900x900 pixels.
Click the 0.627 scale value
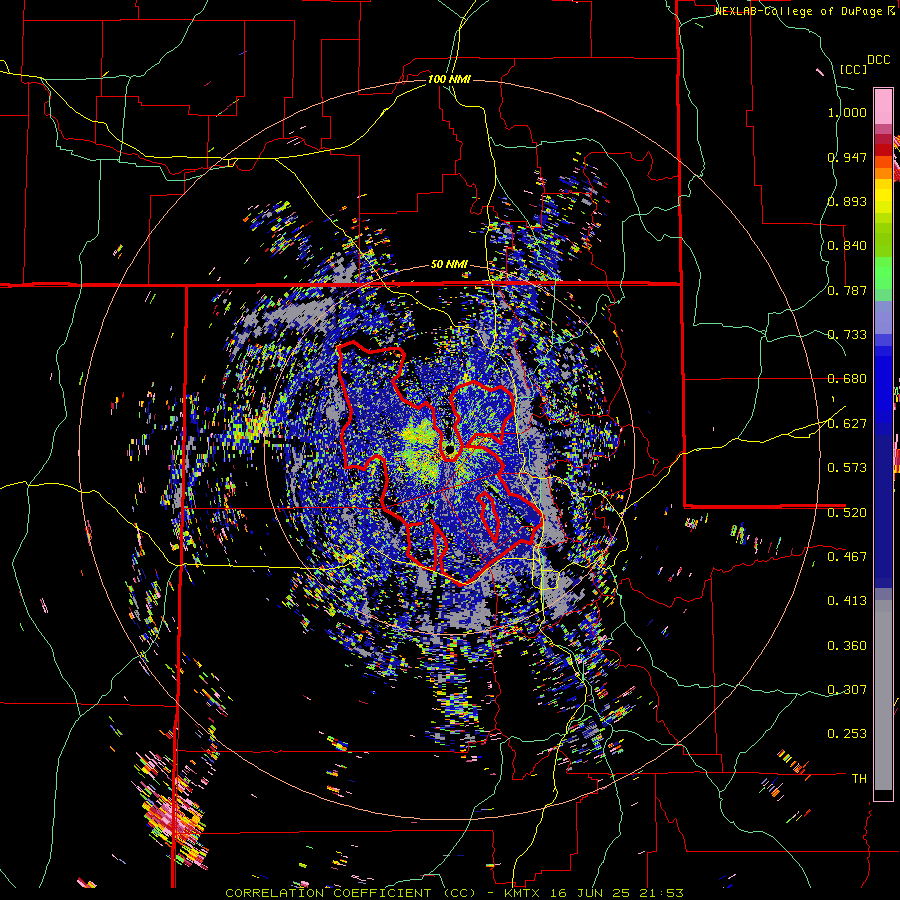click(847, 423)
